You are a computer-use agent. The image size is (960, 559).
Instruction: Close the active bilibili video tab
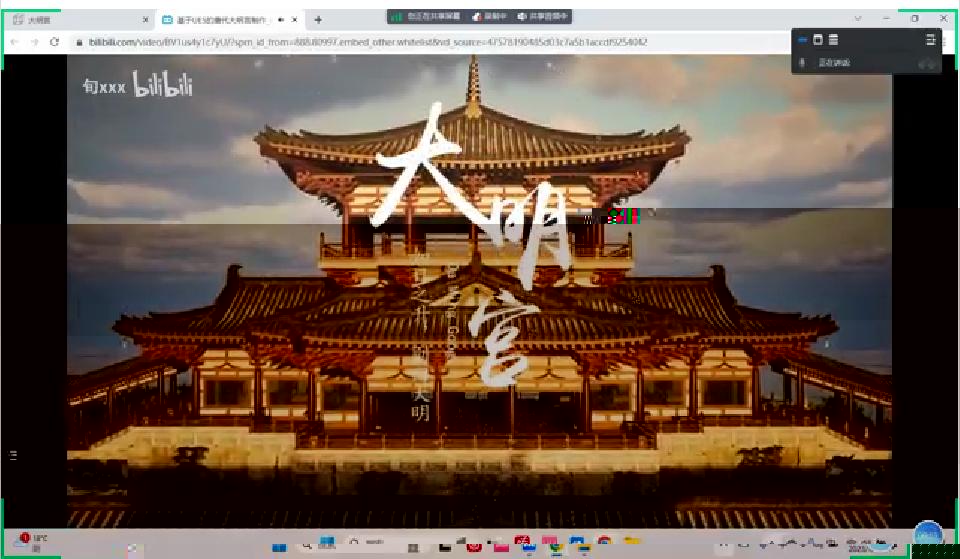[294, 20]
